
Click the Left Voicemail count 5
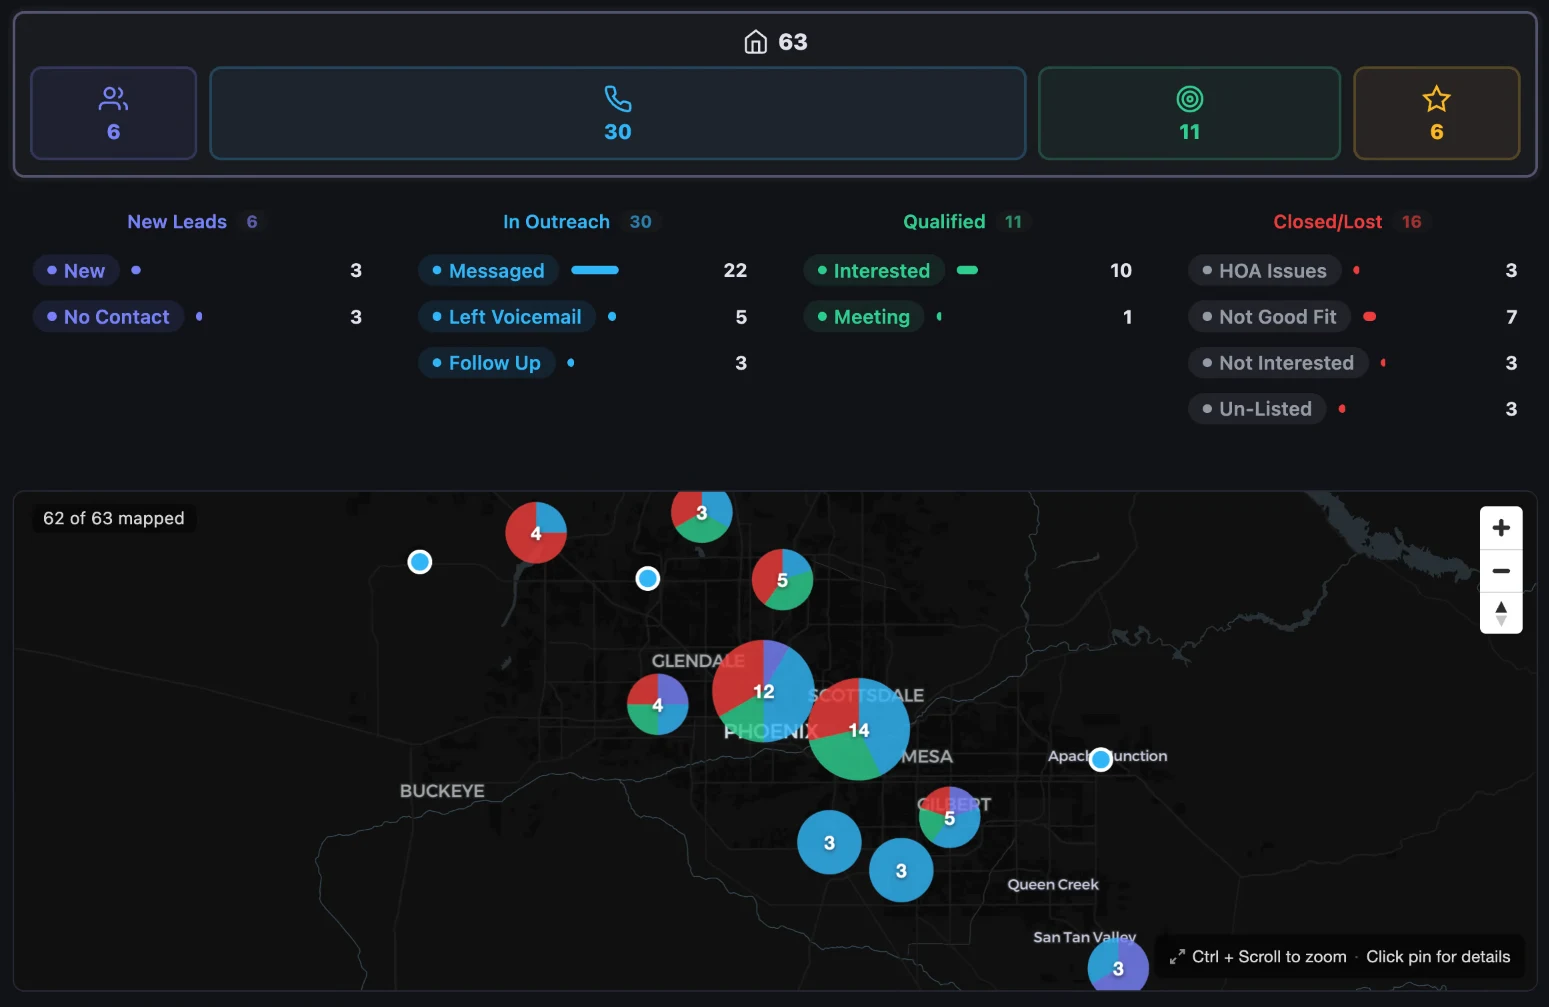[741, 317]
